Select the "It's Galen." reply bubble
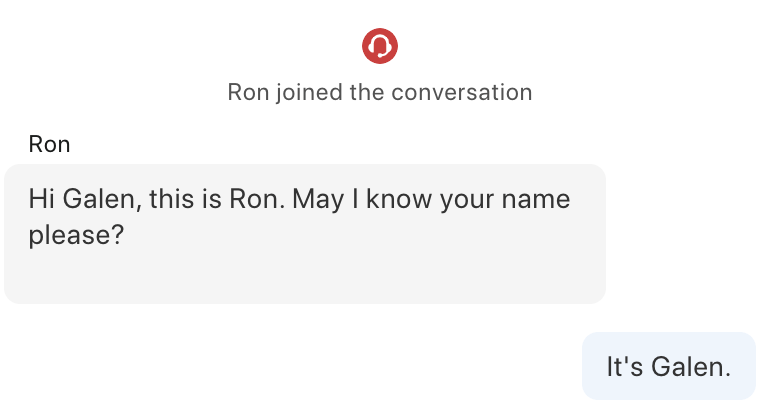This screenshot has height=404, width=772. coord(669,366)
